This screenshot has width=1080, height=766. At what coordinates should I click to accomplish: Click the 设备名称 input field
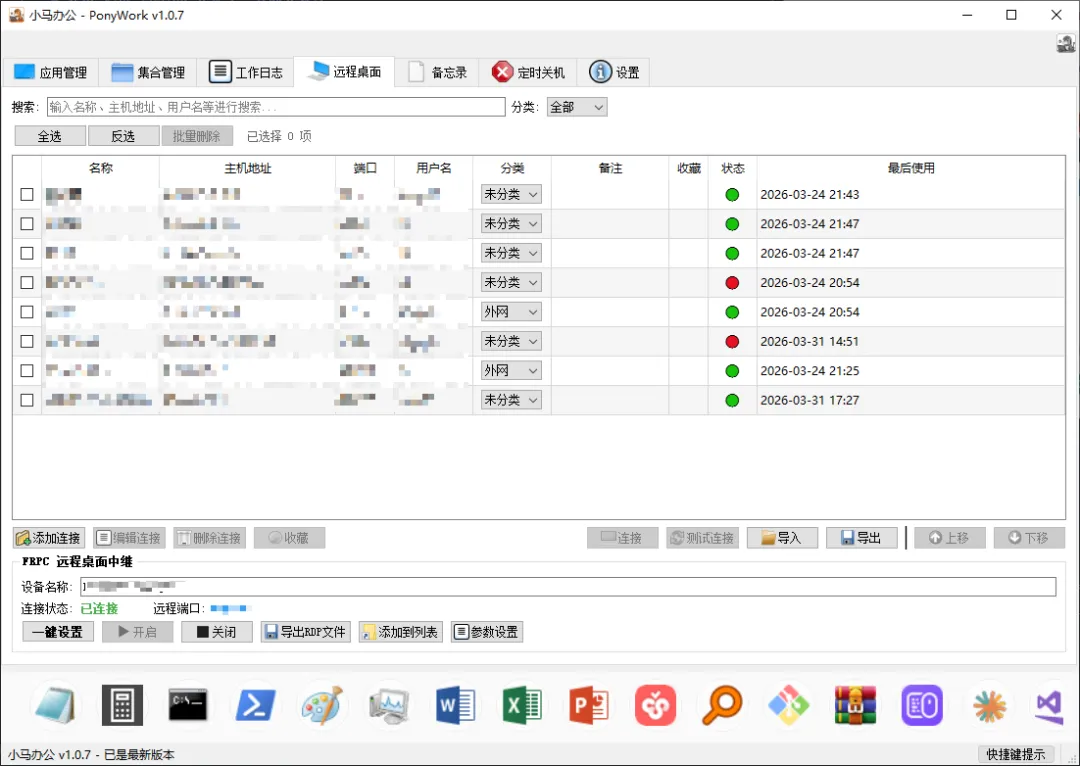tap(568, 587)
